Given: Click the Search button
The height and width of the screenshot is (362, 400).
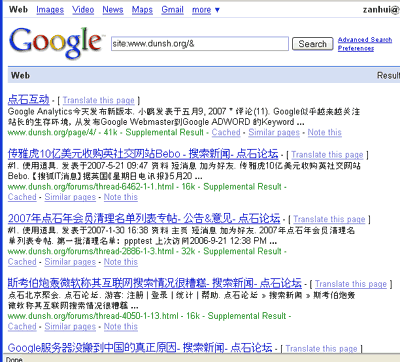Looking at the screenshot, I should tap(313, 44).
